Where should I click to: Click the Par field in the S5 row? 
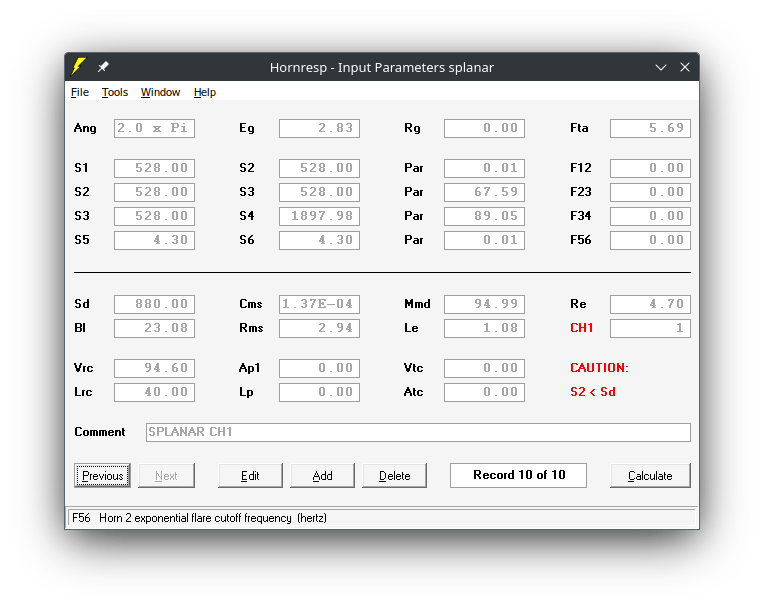click(x=484, y=240)
